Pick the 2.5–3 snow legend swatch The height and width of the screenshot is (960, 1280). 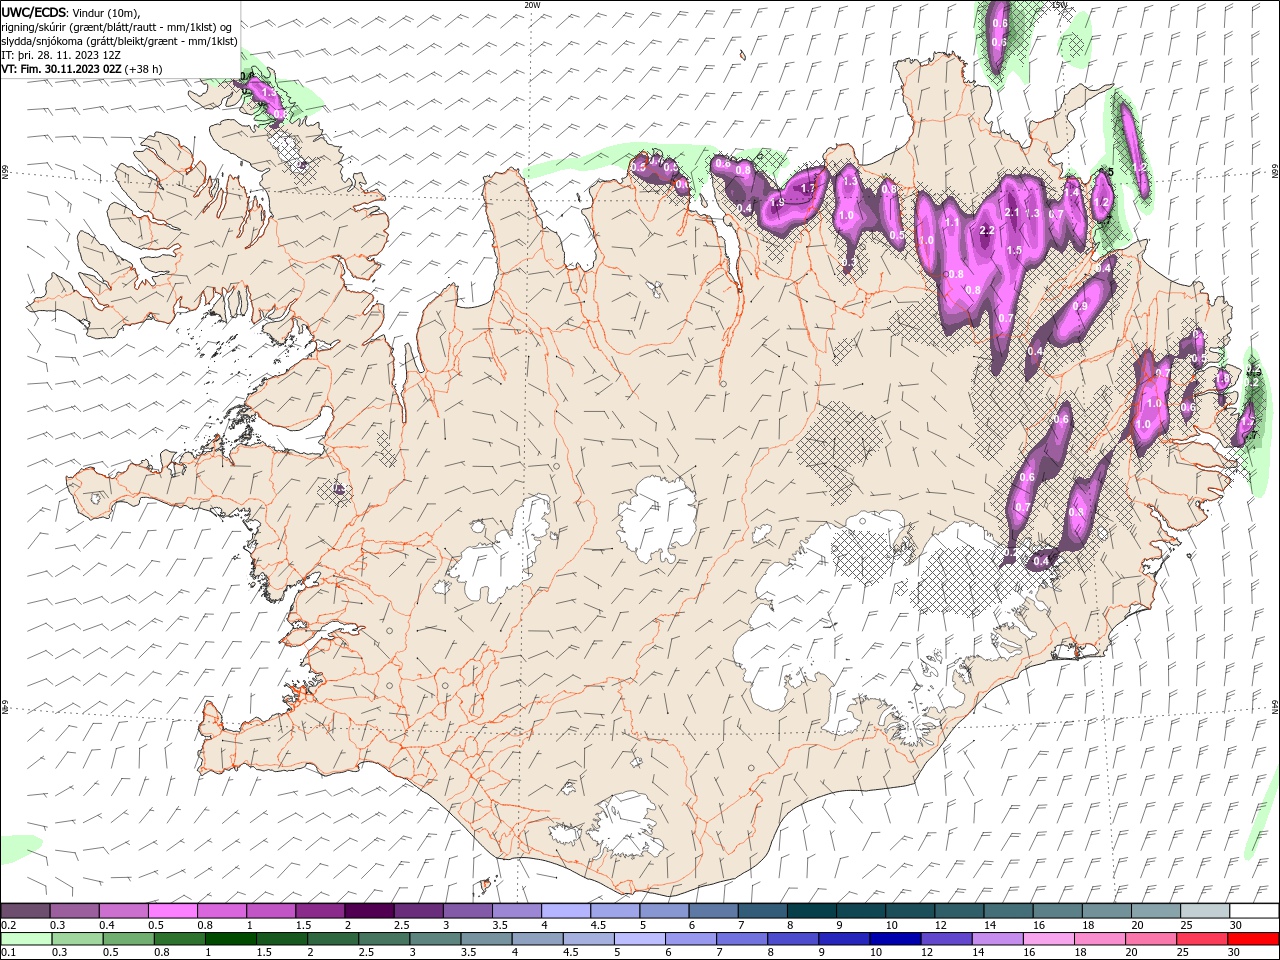[x=418, y=910]
